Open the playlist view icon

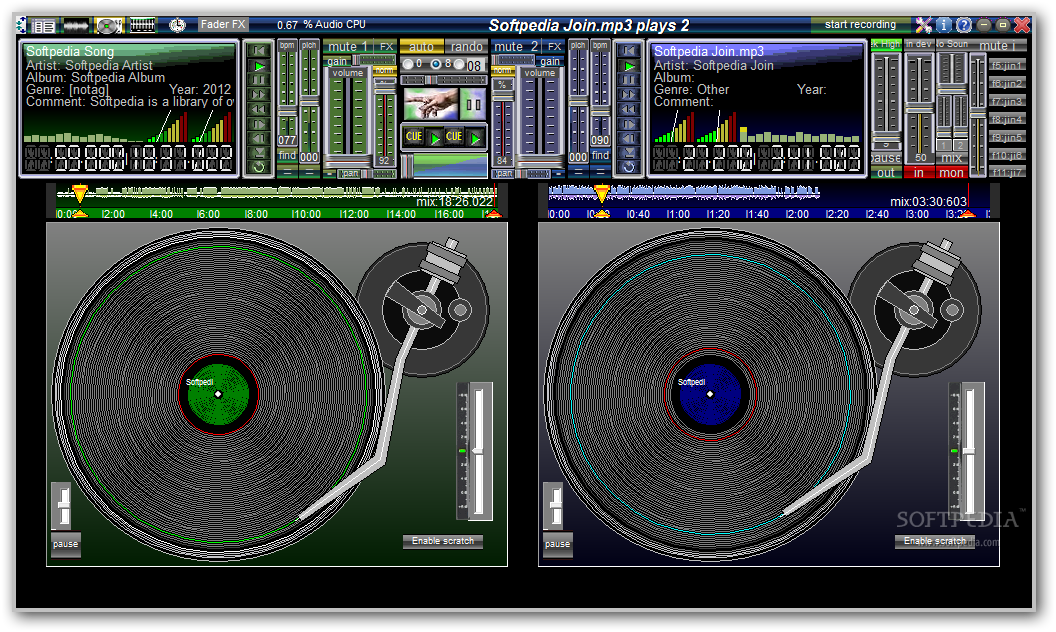(44, 26)
